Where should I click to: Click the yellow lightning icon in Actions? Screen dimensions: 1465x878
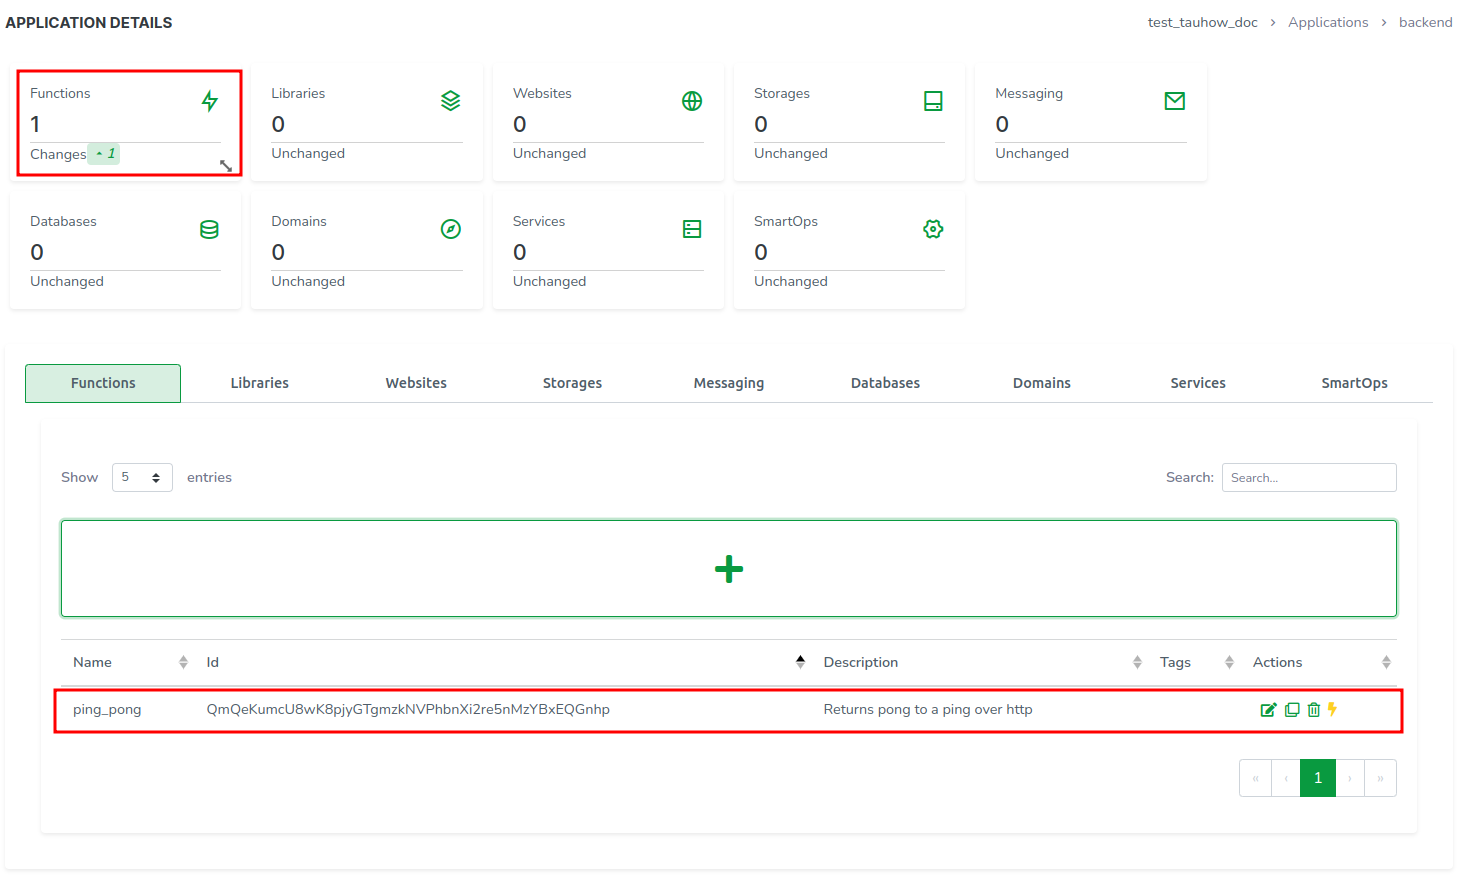[x=1333, y=709]
